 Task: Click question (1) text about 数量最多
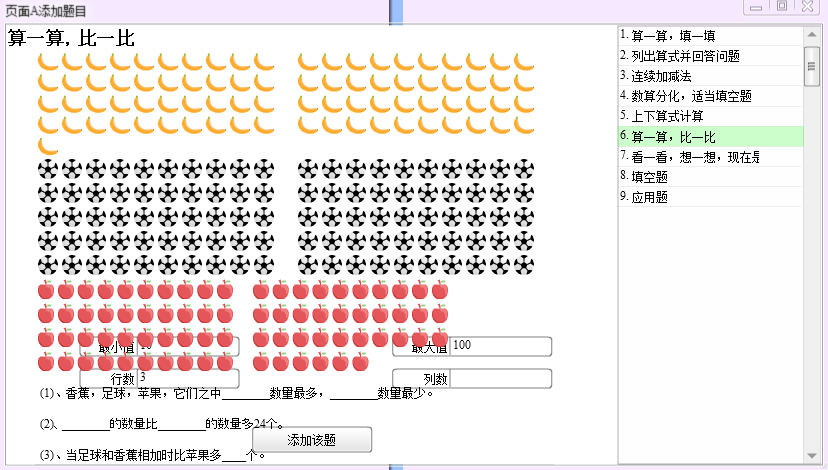point(237,393)
